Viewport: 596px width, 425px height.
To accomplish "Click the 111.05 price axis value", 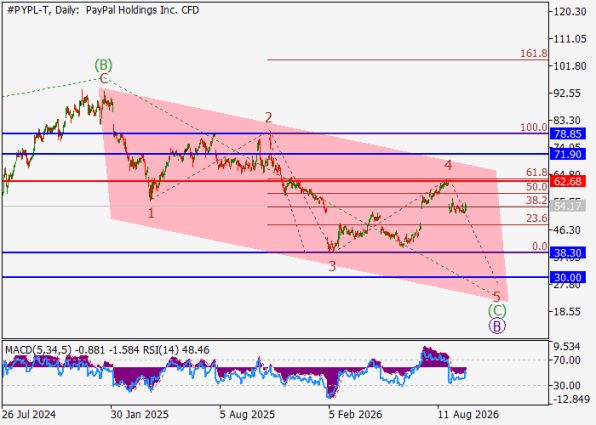I will (x=570, y=39).
